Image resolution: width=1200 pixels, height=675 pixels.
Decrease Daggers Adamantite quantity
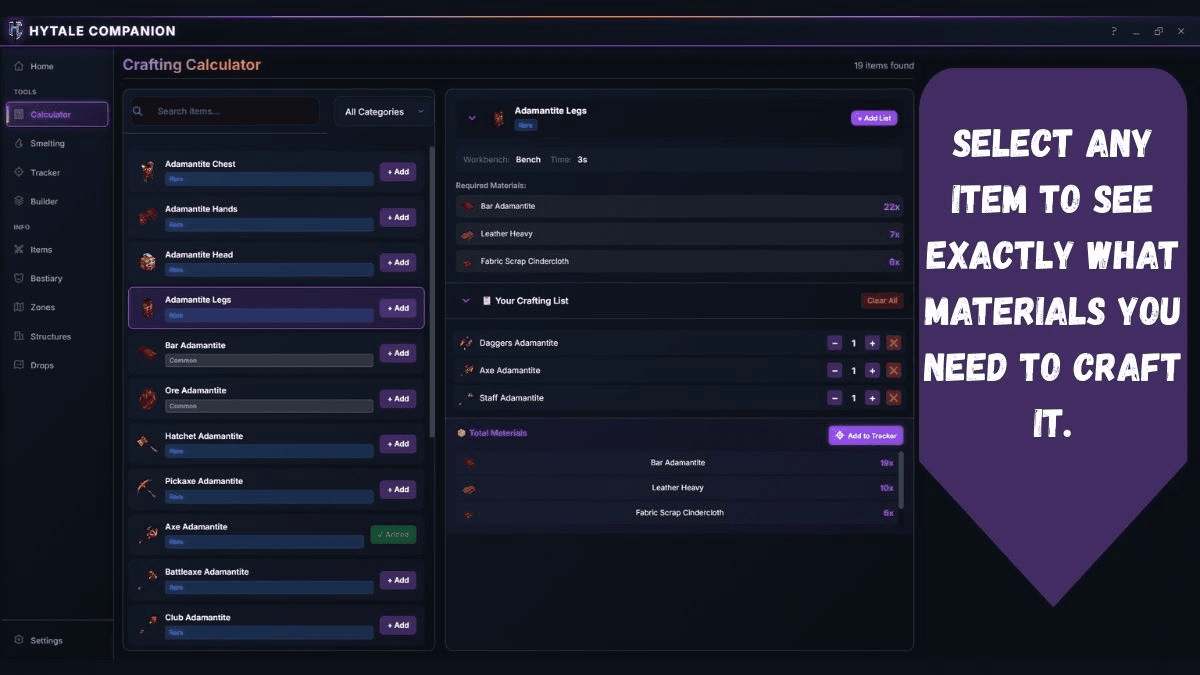coord(835,343)
